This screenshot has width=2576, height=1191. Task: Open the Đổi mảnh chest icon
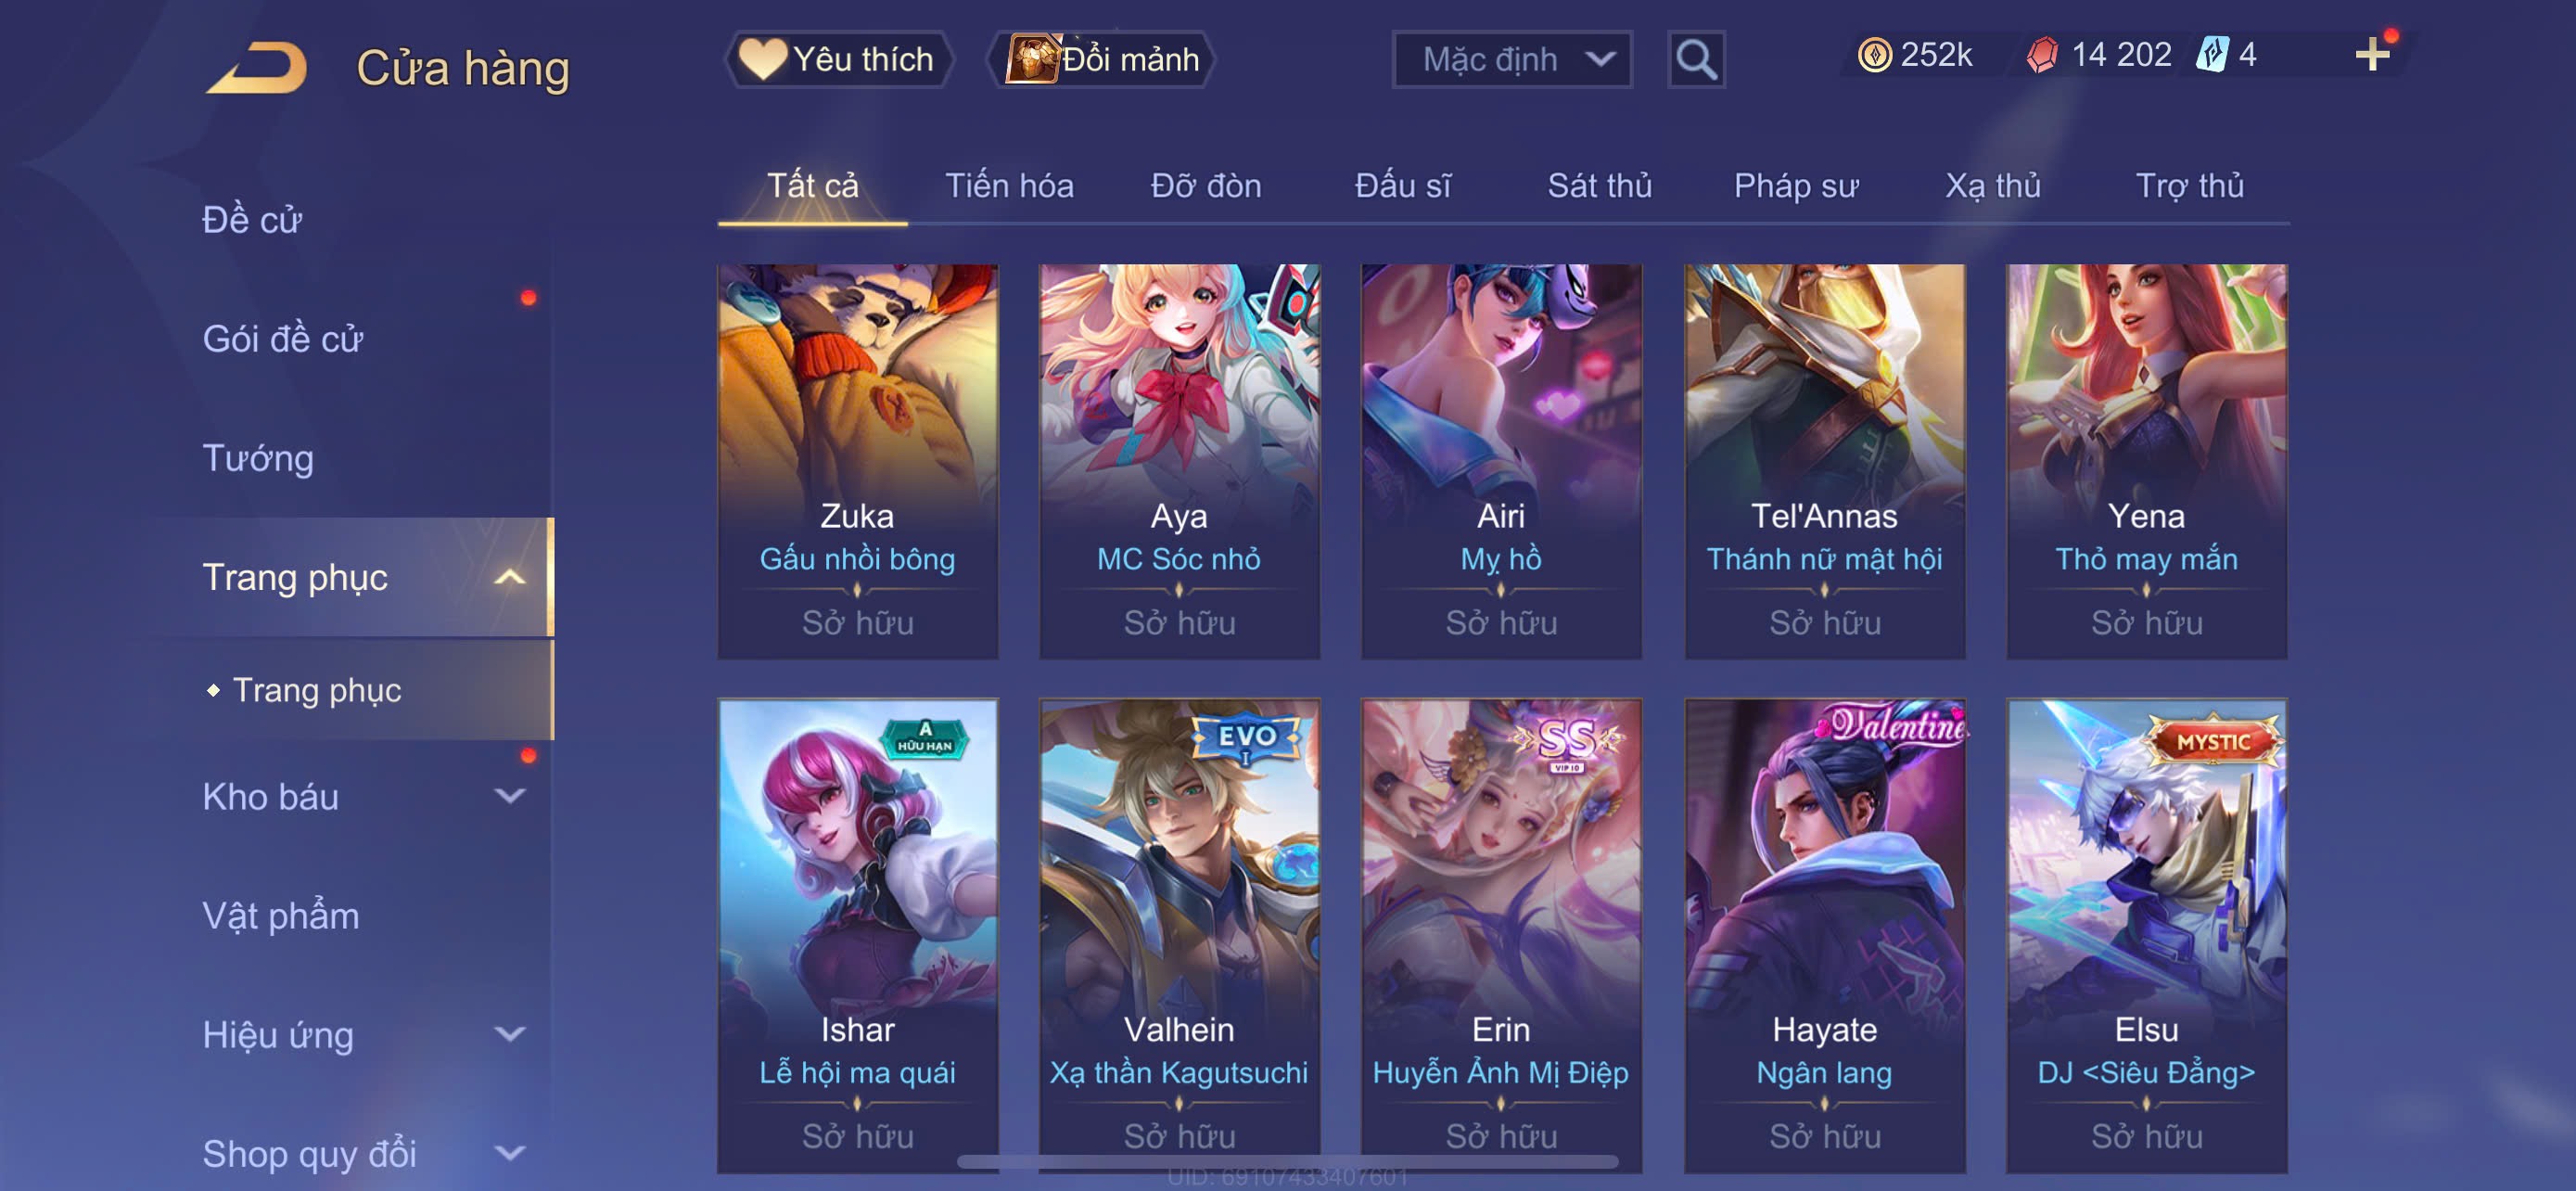pos(1032,59)
